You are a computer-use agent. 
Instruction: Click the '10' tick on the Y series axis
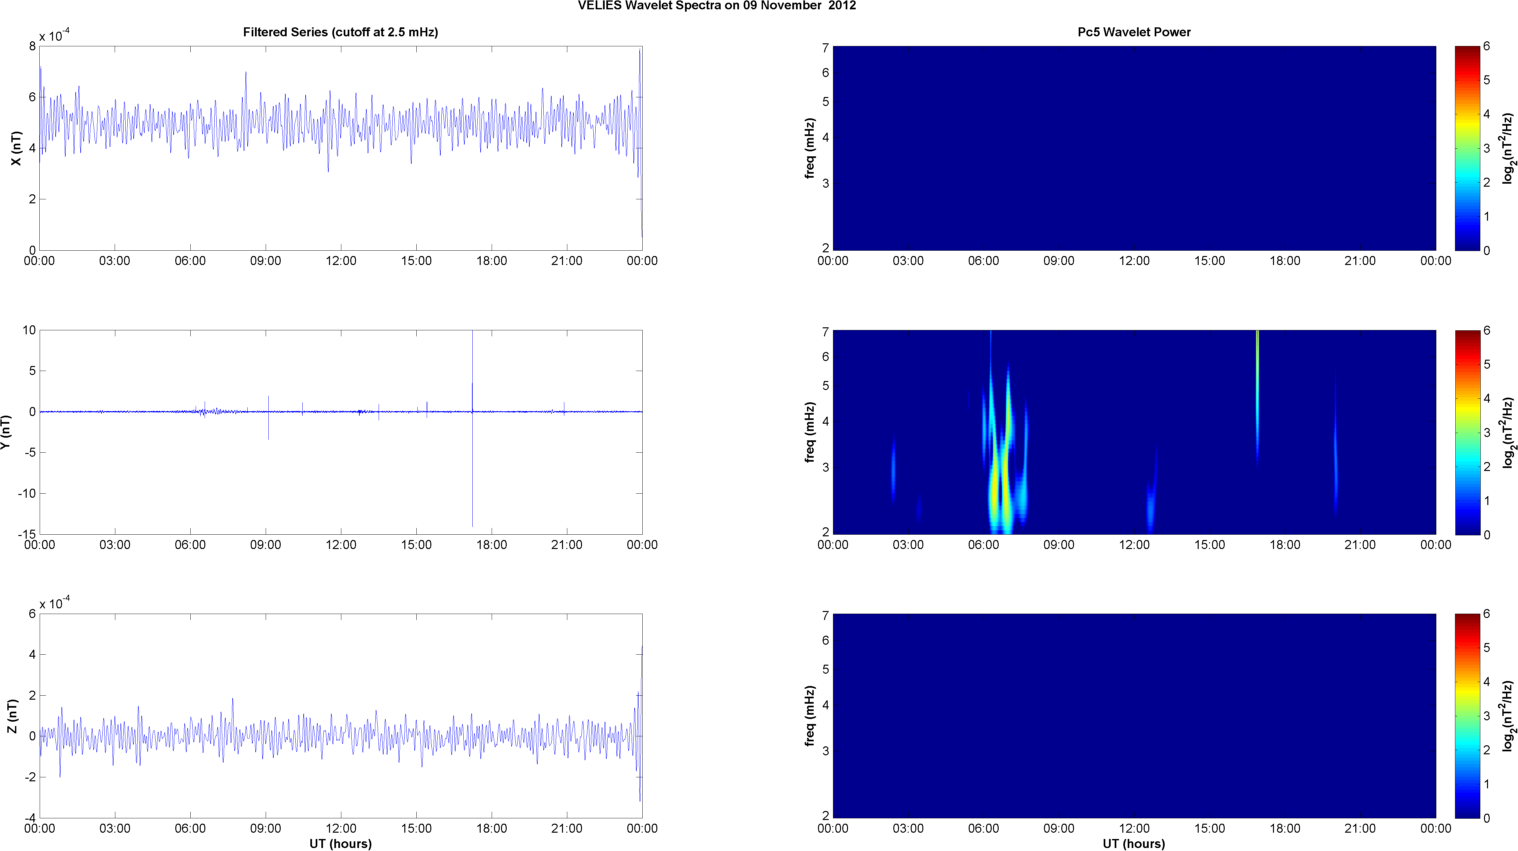point(30,330)
